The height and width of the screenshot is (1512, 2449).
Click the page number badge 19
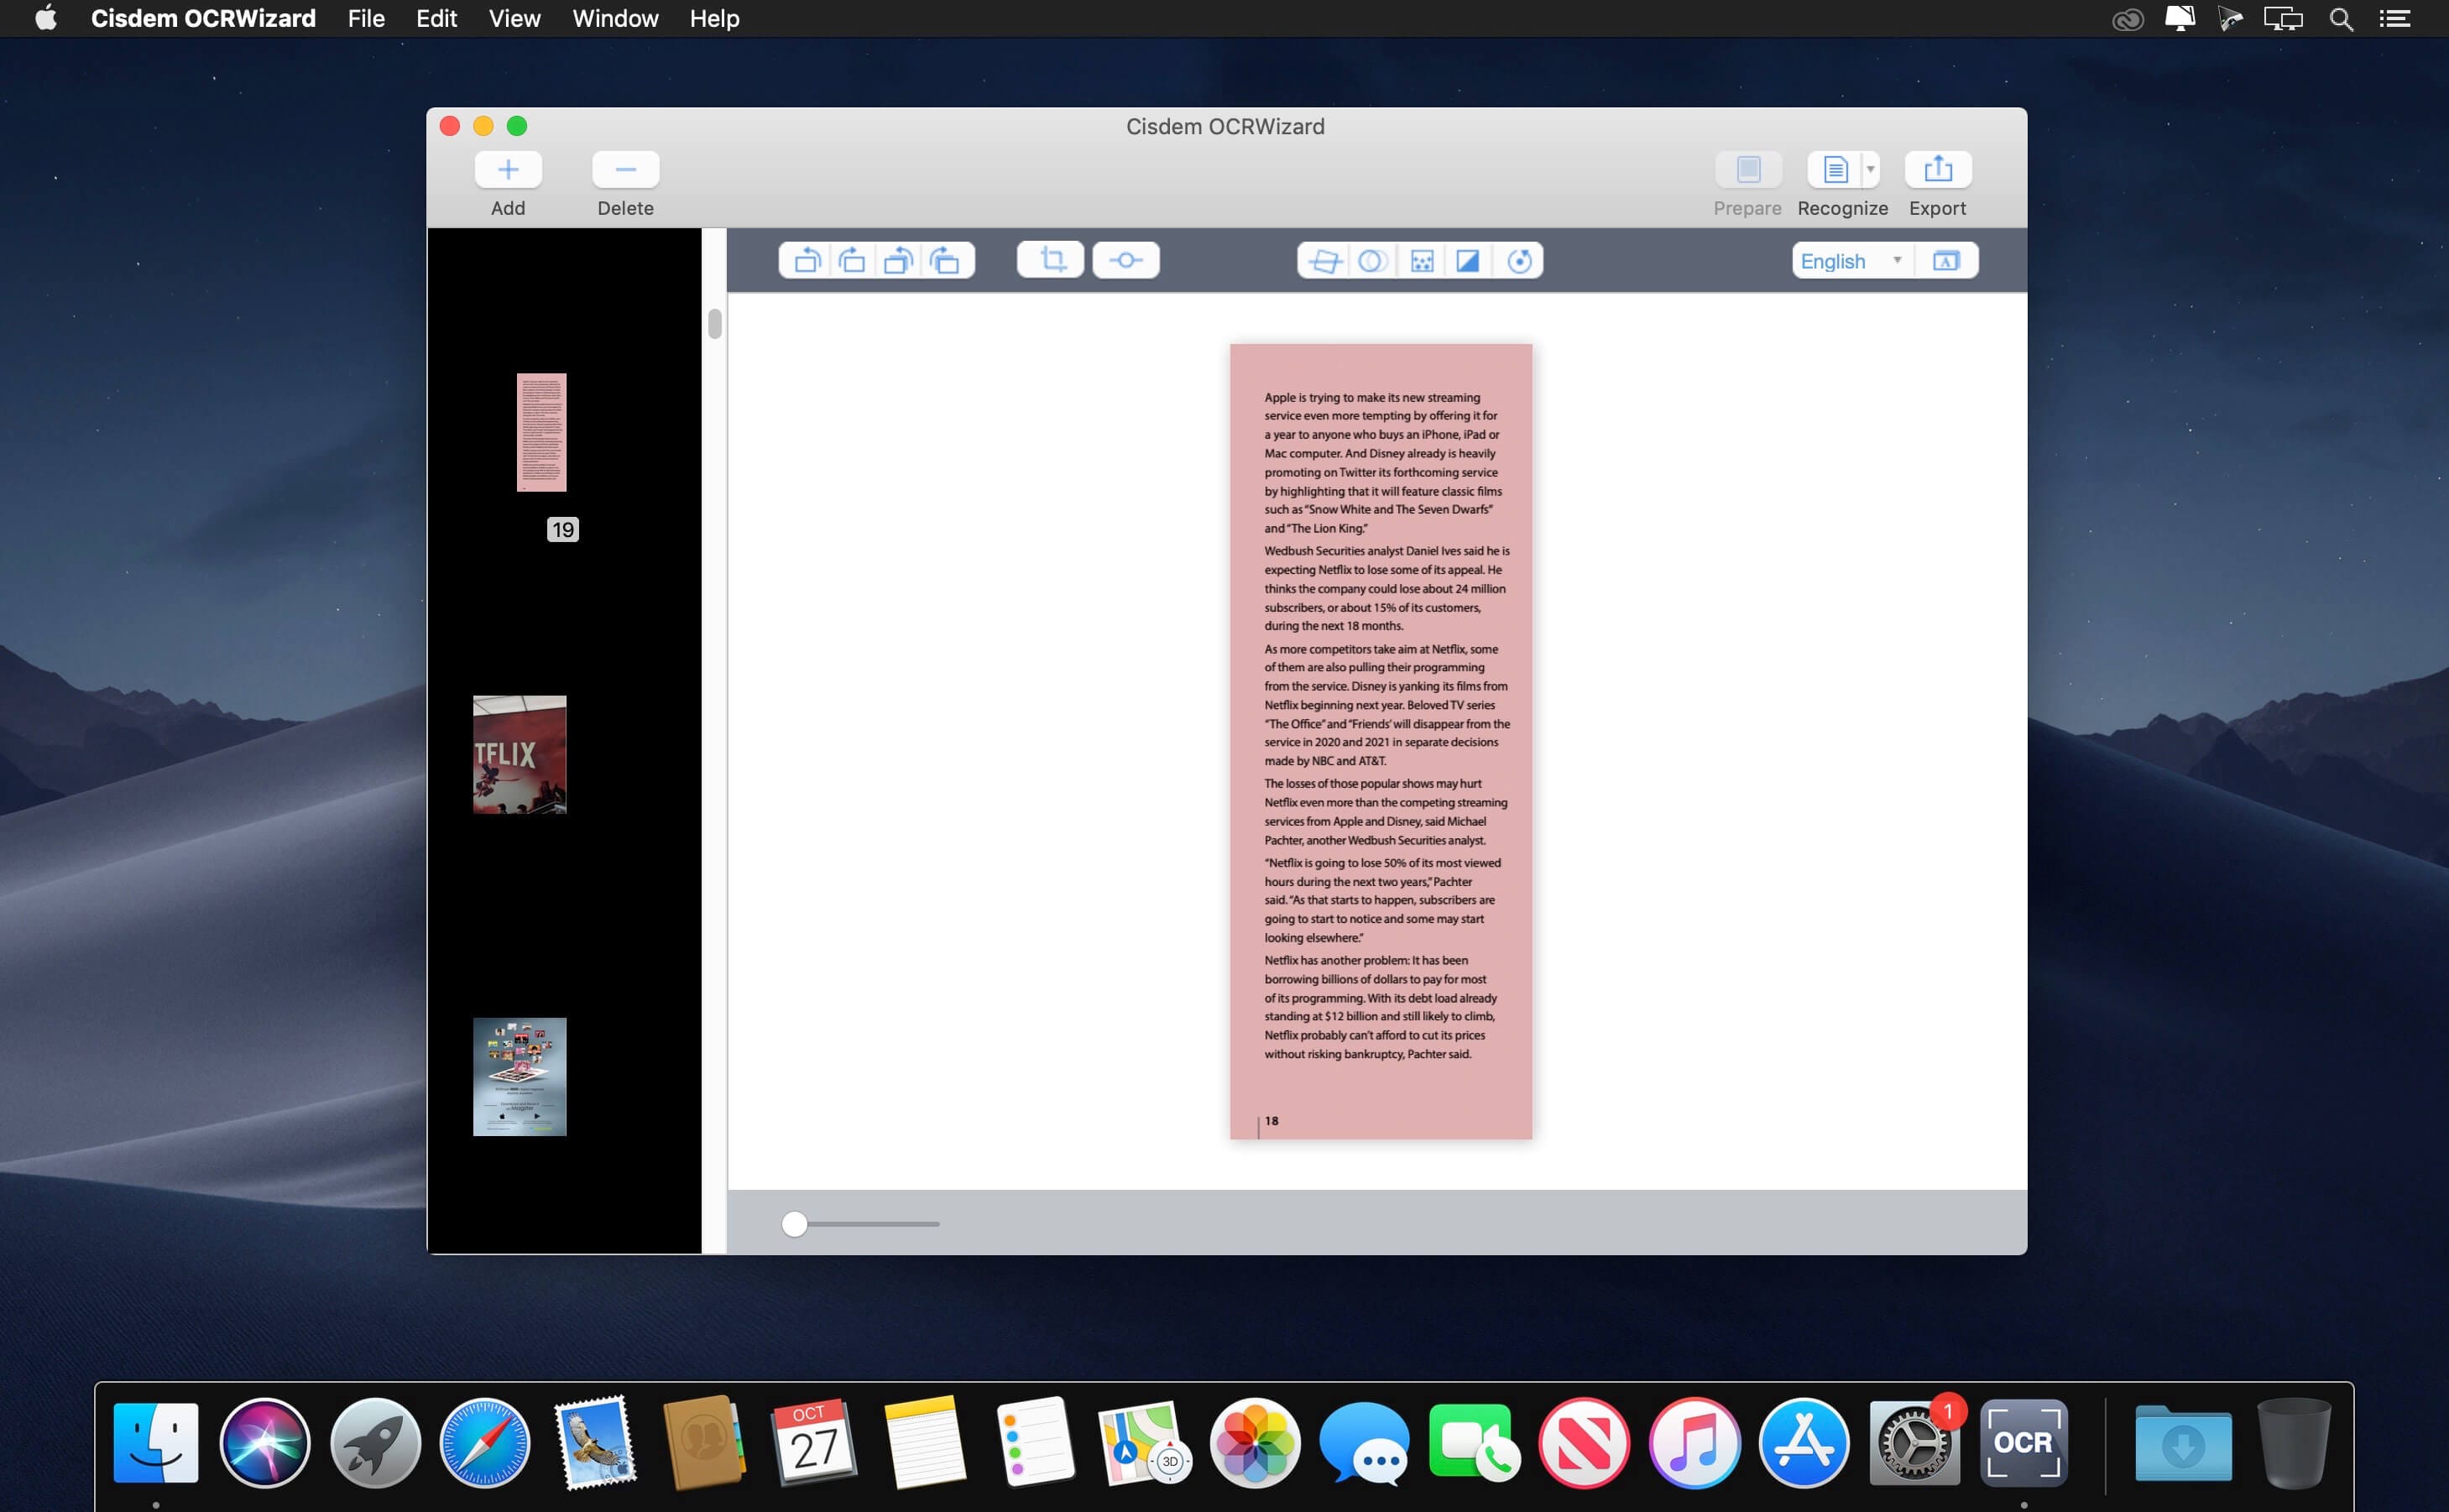tap(562, 529)
